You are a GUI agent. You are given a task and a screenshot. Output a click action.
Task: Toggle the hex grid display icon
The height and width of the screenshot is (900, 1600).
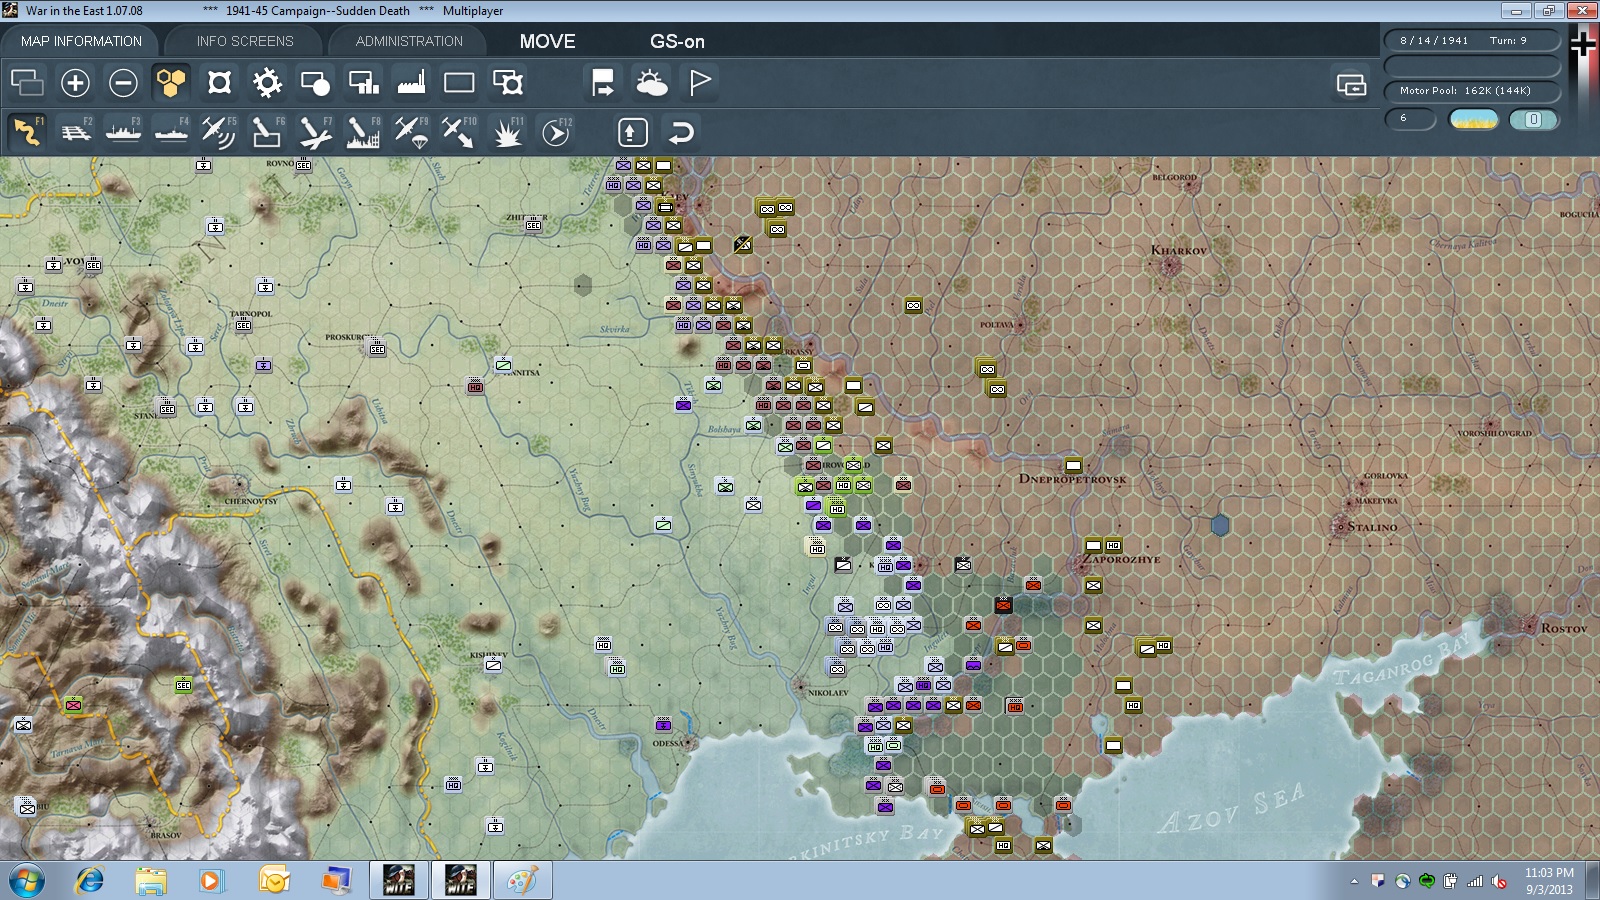(x=171, y=83)
